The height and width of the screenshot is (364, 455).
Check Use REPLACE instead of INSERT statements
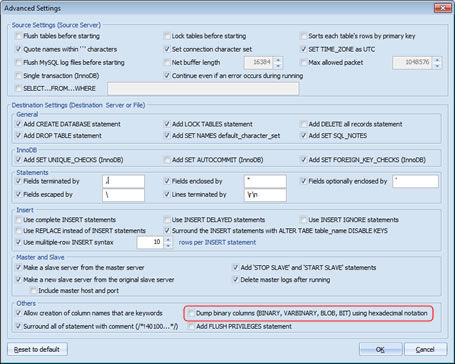tap(19, 231)
